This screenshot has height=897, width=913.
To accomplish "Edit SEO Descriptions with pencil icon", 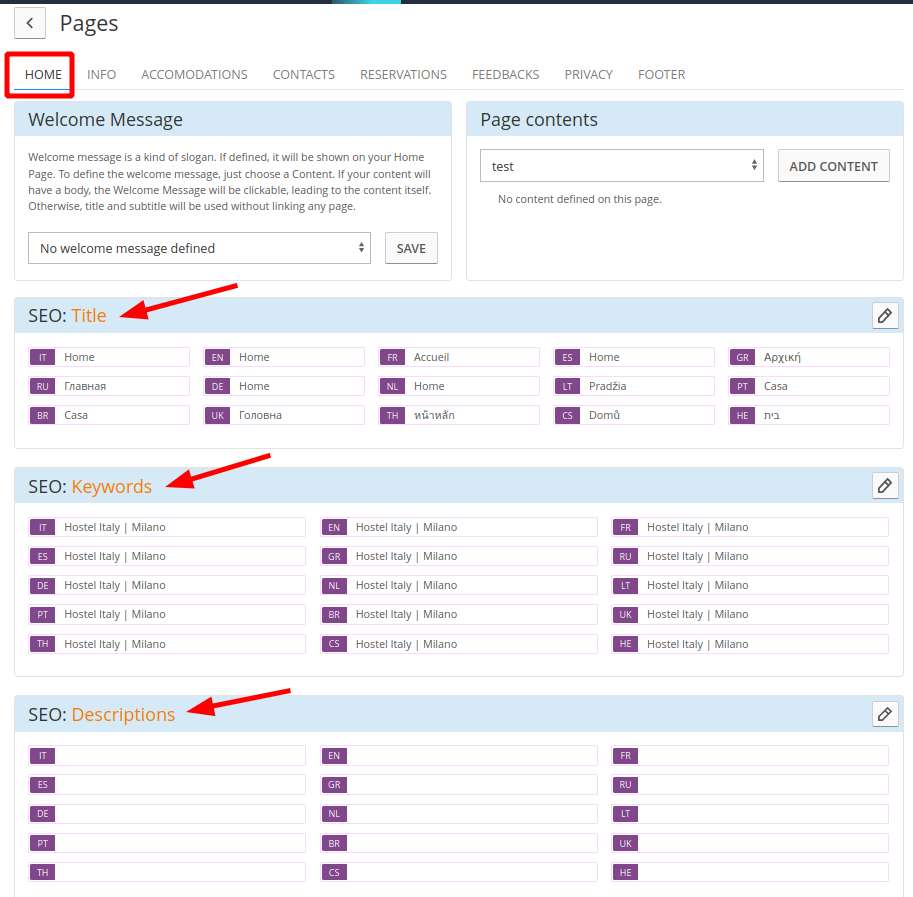I will click(x=885, y=714).
